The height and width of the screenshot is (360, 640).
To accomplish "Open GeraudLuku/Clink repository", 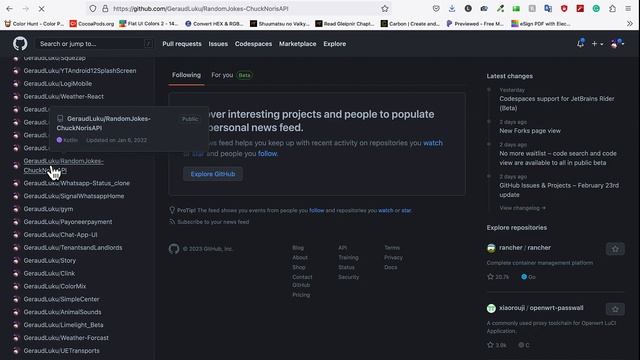I will point(49,273).
